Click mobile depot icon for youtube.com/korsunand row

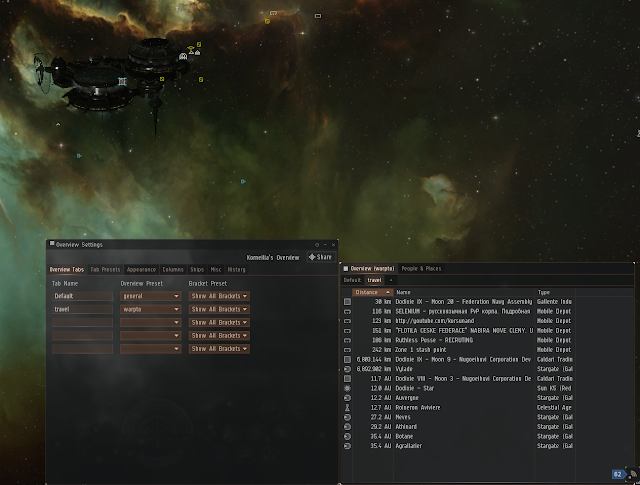click(x=347, y=321)
